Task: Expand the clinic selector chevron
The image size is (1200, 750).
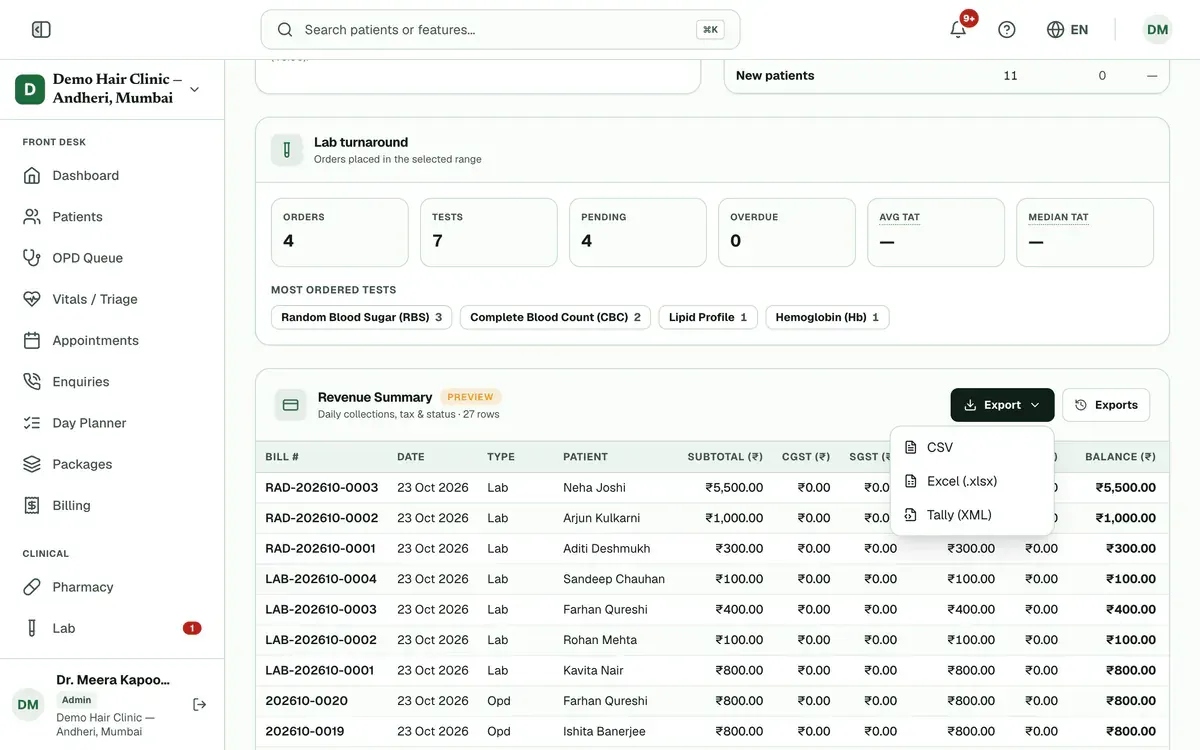Action: tap(194, 89)
